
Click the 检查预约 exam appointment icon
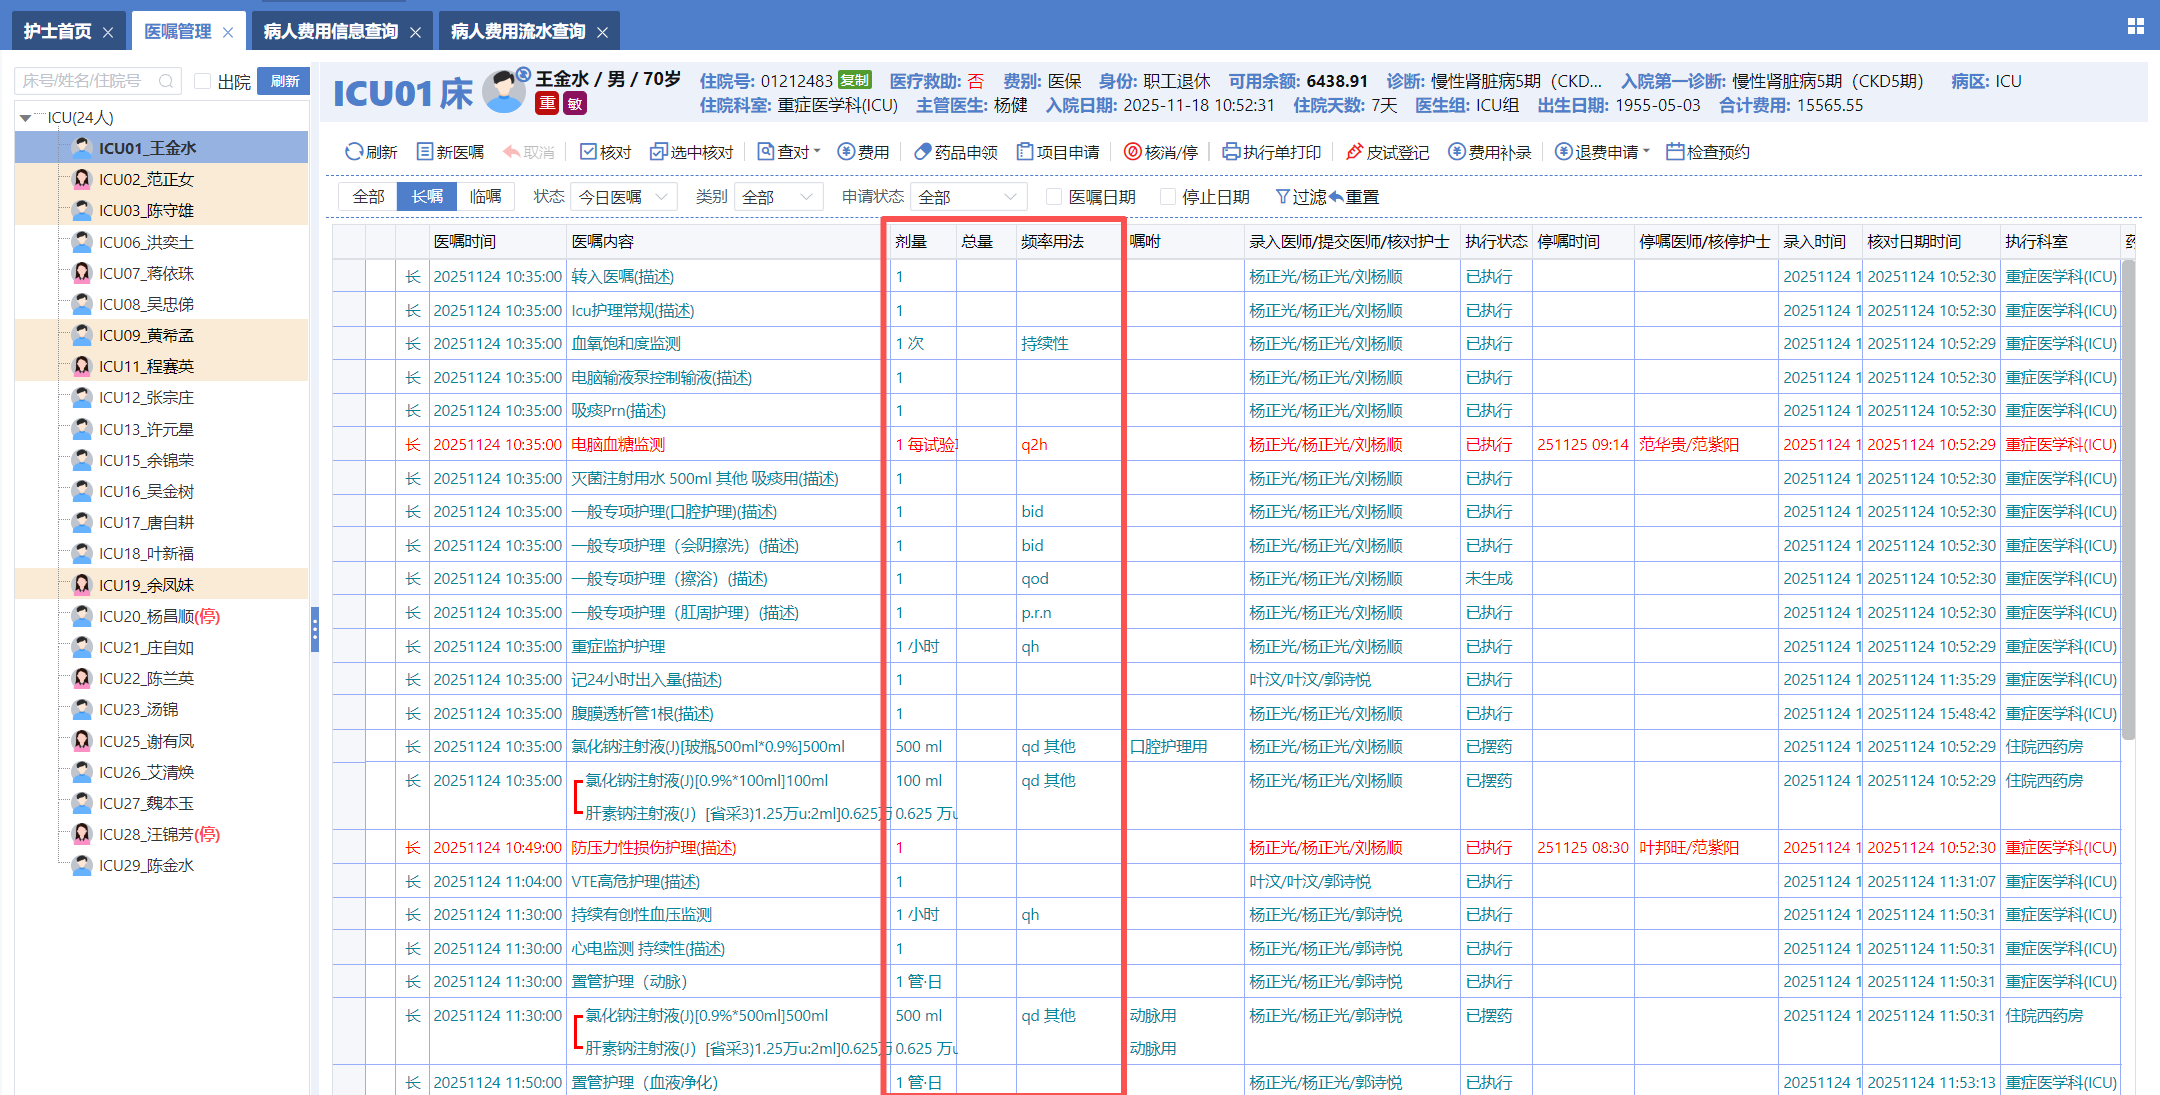tap(1675, 152)
